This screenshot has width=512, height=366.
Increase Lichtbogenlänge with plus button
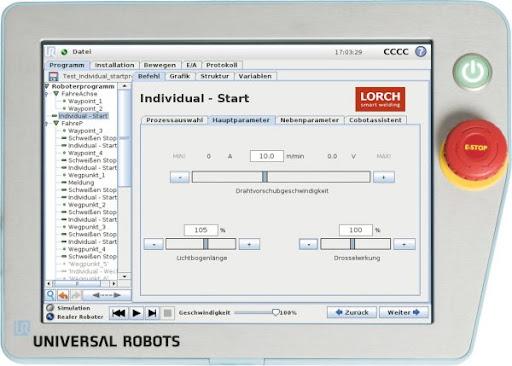click(x=249, y=244)
